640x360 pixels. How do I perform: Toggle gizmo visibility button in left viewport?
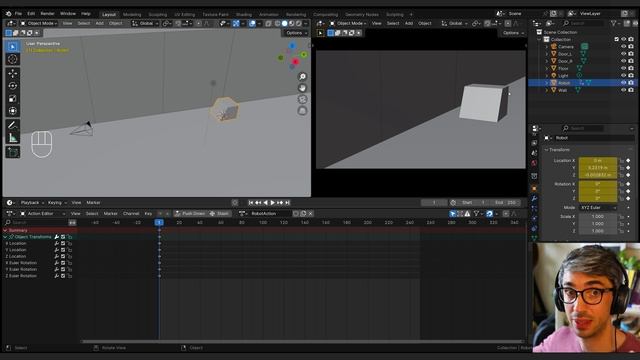click(236, 23)
